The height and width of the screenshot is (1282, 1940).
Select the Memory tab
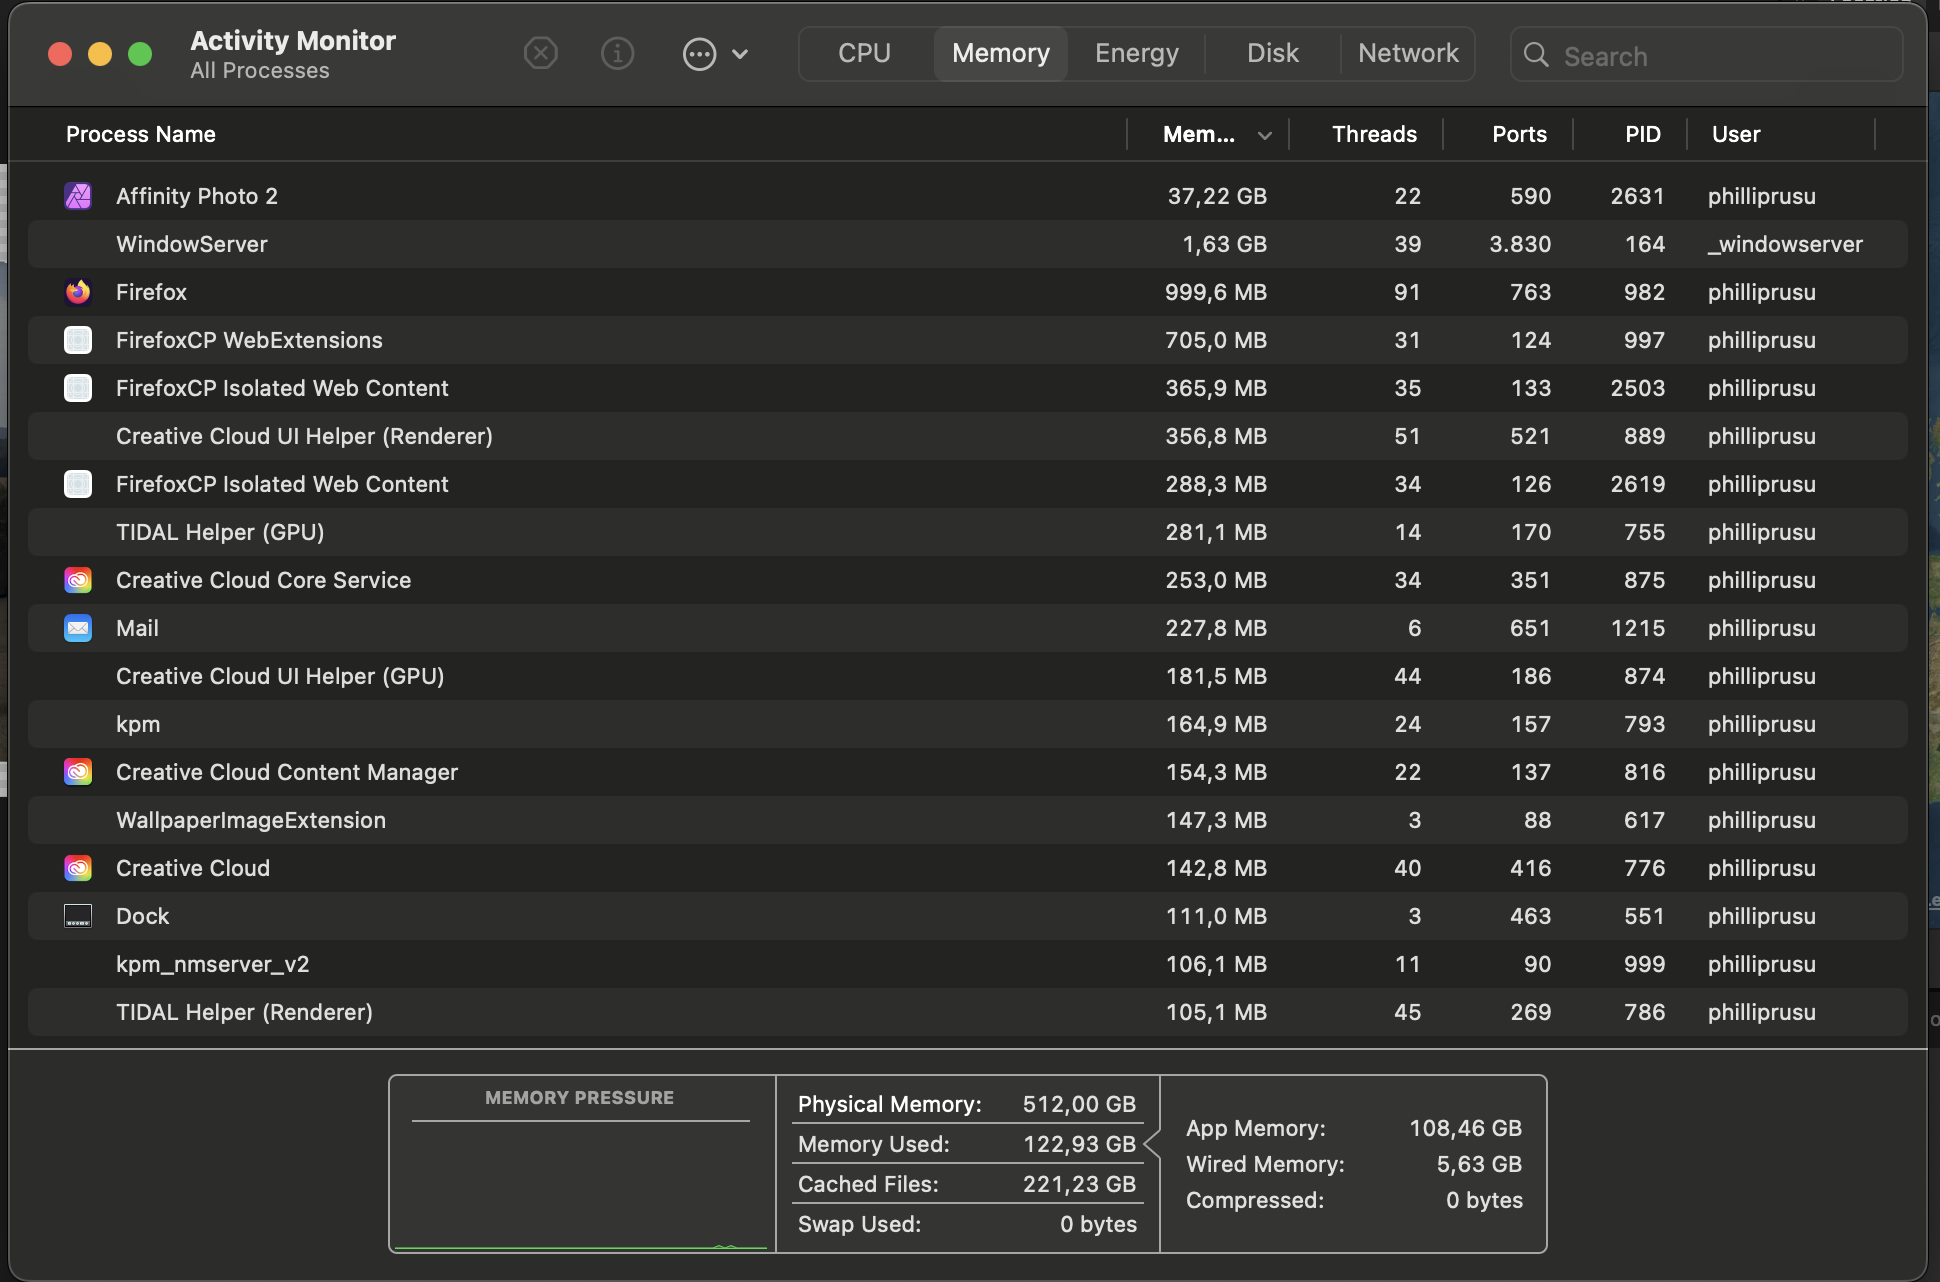click(x=1001, y=53)
